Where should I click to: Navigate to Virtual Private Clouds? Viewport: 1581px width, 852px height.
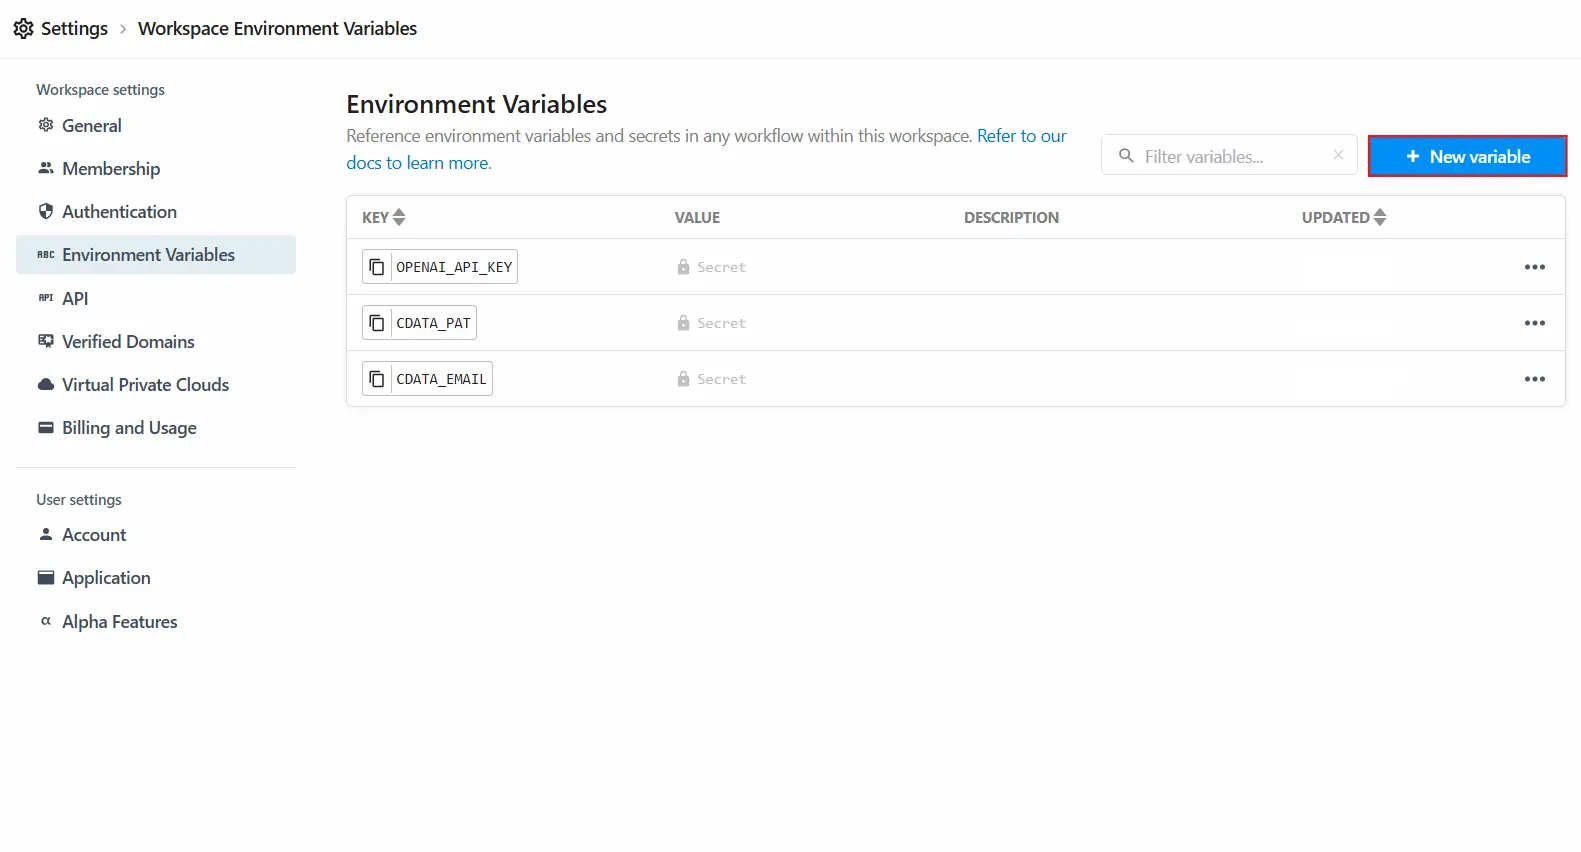click(145, 385)
